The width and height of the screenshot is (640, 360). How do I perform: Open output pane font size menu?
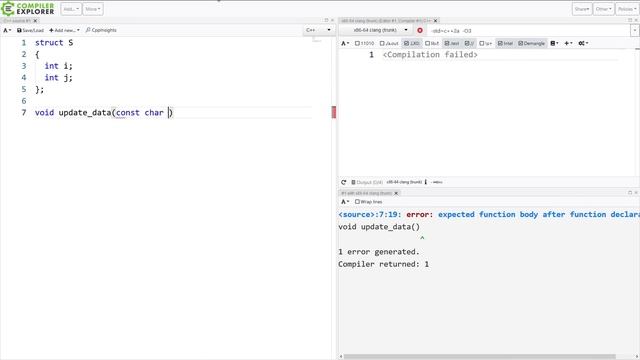click(x=345, y=202)
